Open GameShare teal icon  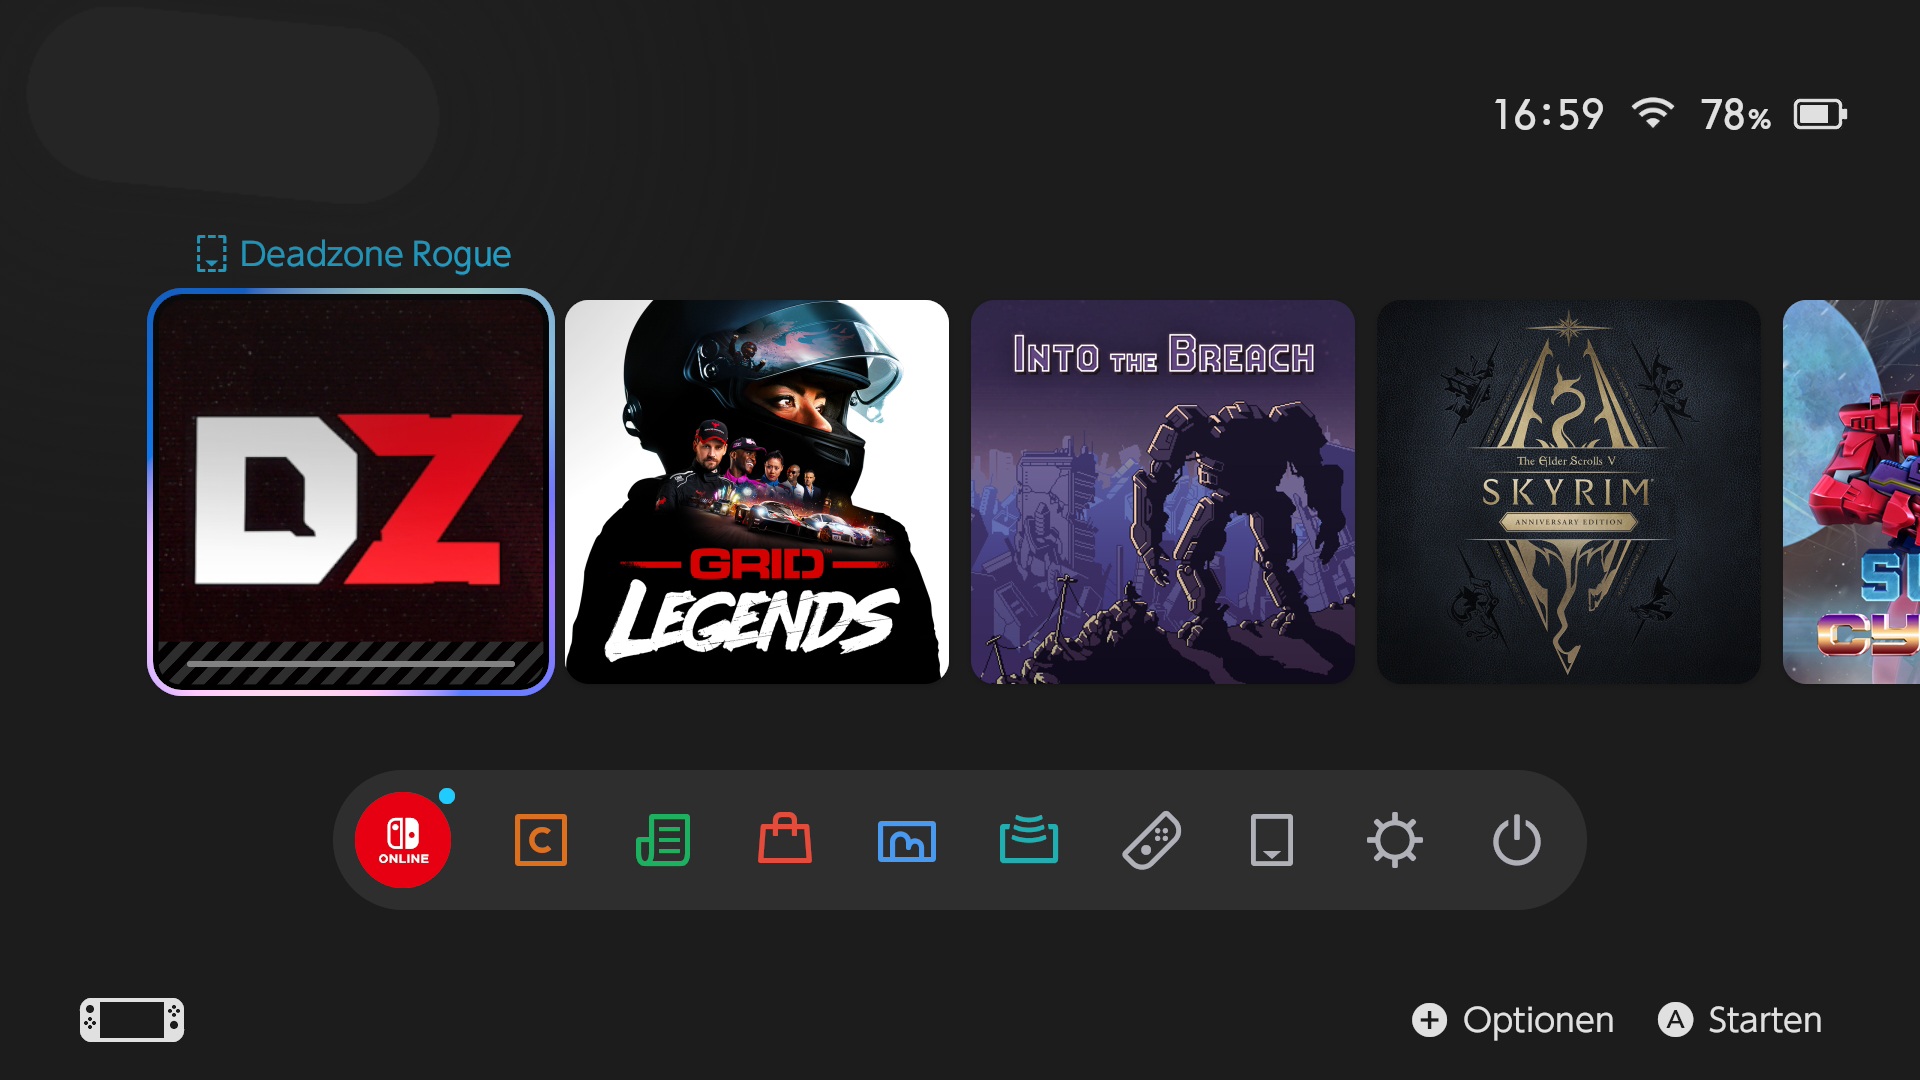(x=1029, y=840)
